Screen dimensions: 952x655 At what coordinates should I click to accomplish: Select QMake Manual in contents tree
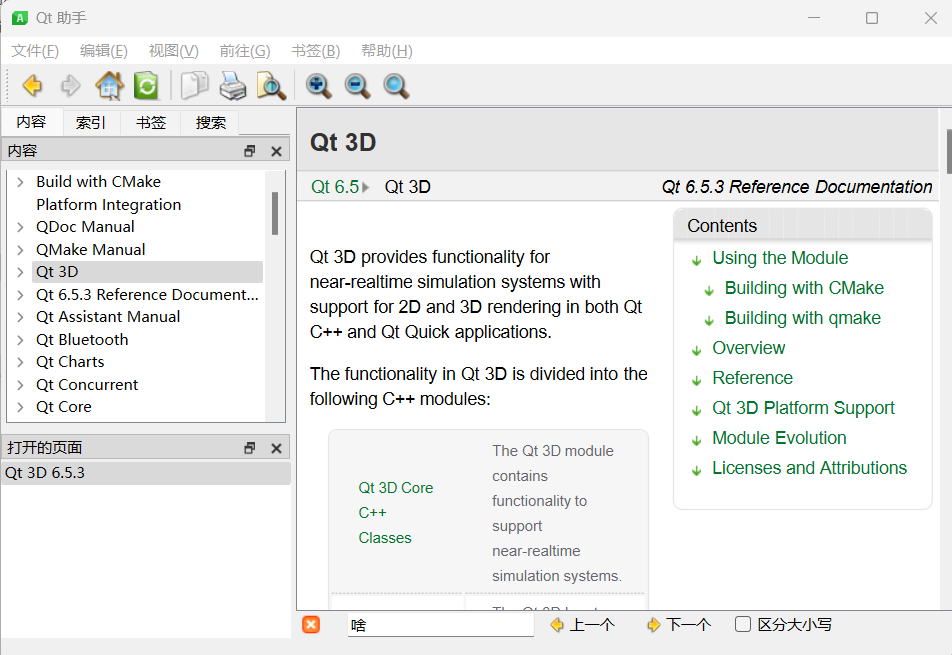pyautogui.click(x=90, y=250)
